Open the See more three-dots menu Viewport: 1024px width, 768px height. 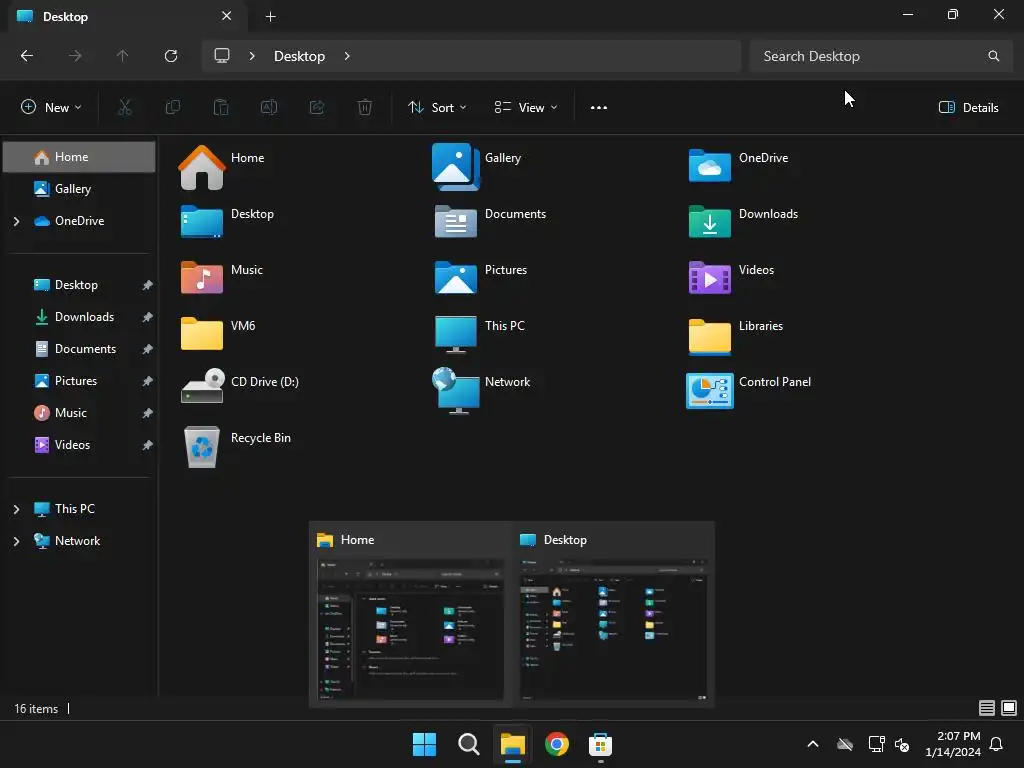pyautogui.click(x=599, y=107)
